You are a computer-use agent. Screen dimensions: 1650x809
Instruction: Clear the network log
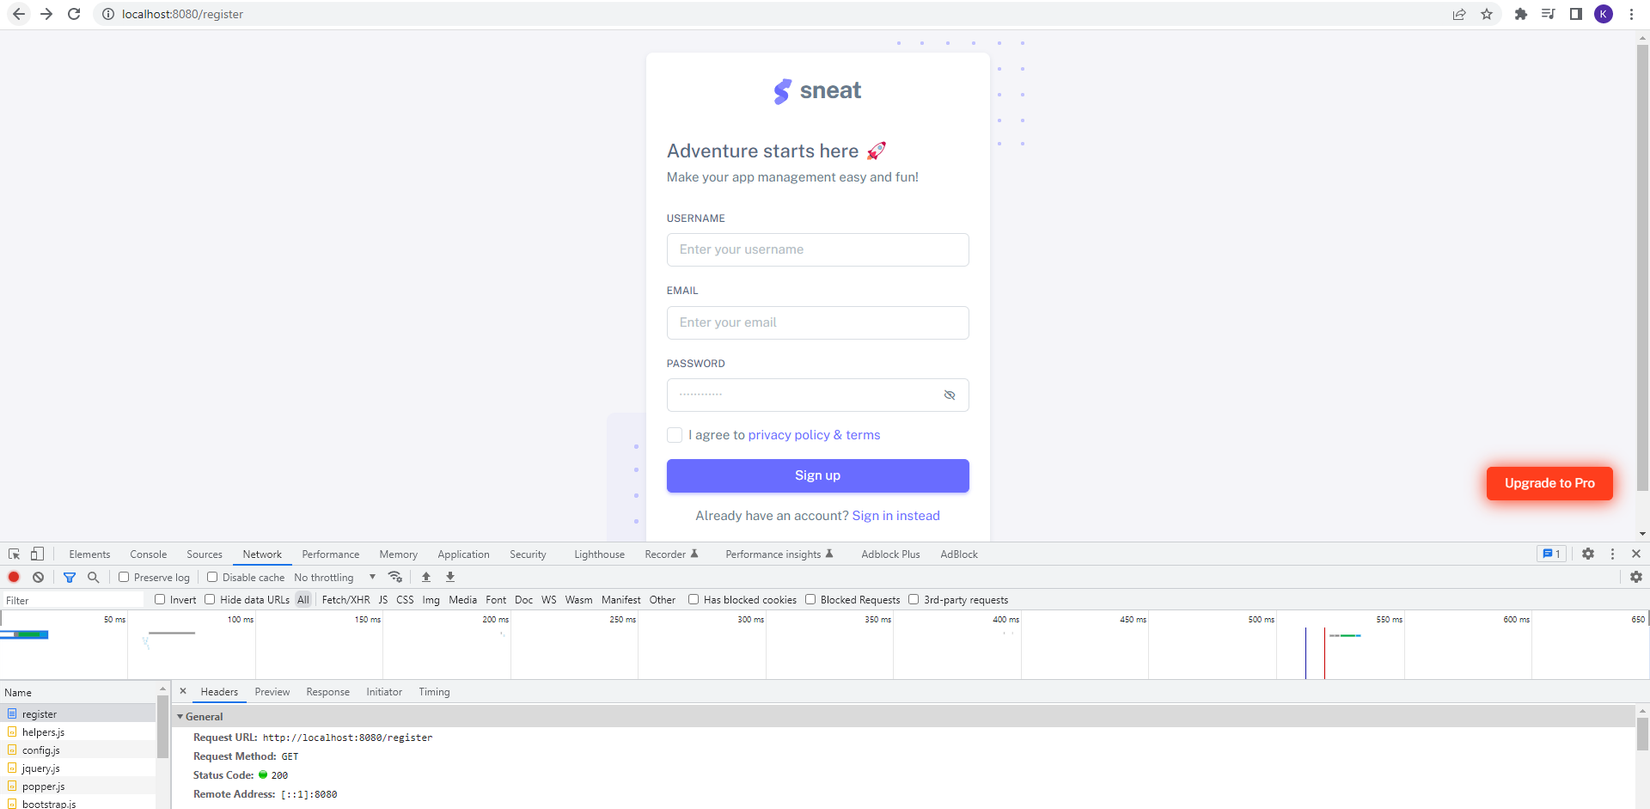coord(38,577)
